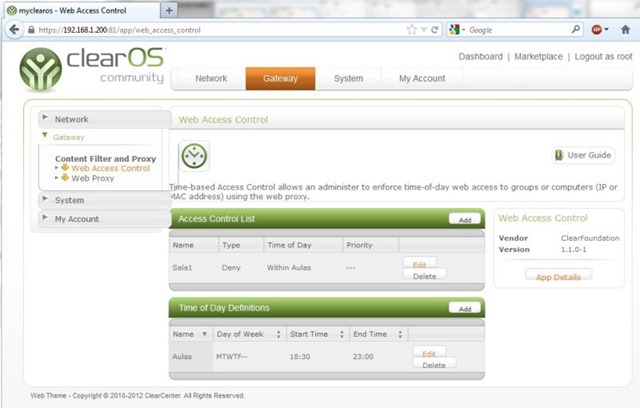Viewport: 640px width, 408px height.
Task: Open the User Guide
Action: coord(583,155)
